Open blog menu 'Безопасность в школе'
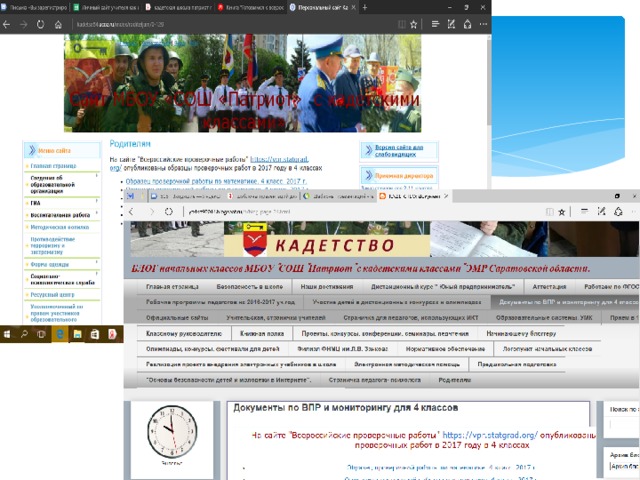 [249, 287]
